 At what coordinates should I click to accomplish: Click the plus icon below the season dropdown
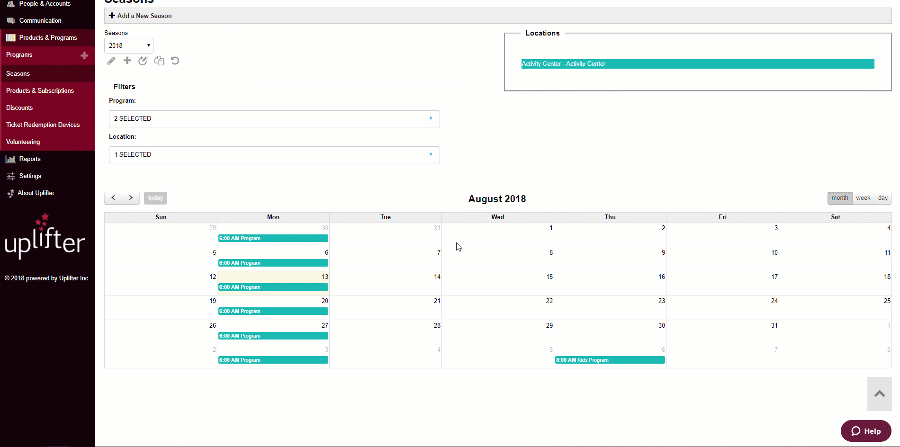tap(127, 60)
